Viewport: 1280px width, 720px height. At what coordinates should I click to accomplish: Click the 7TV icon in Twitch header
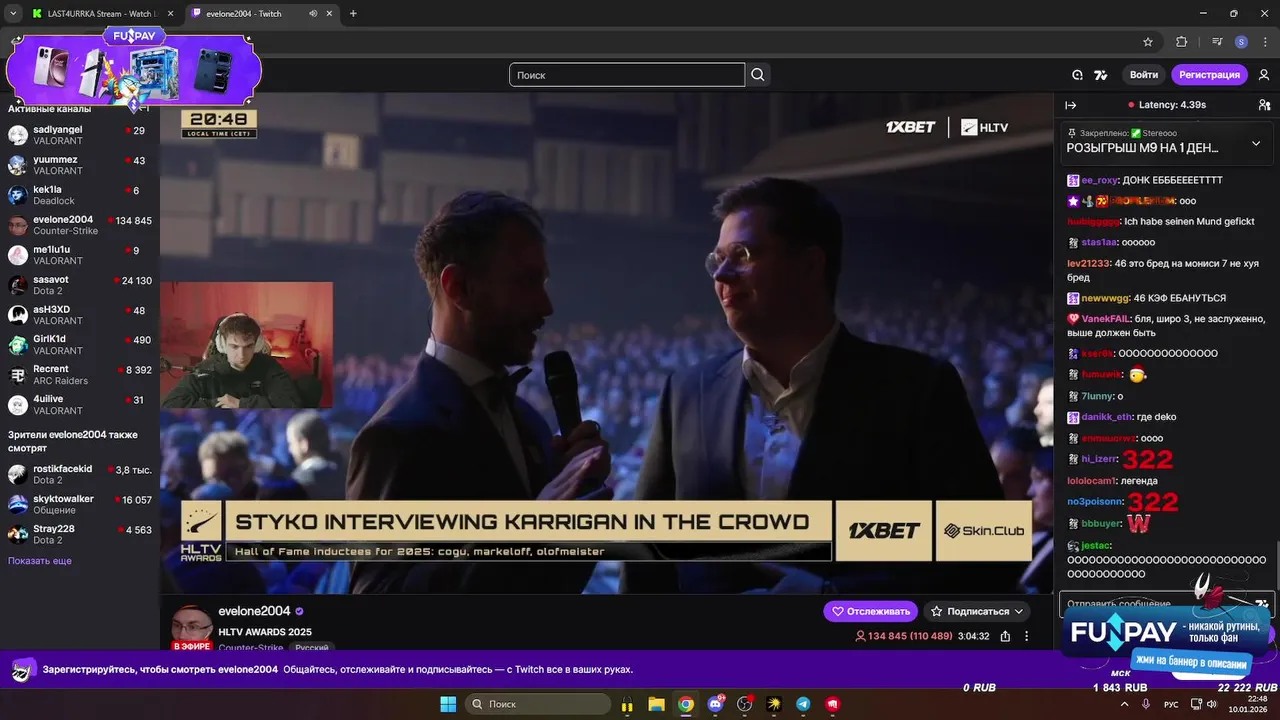pos(1101,75)
